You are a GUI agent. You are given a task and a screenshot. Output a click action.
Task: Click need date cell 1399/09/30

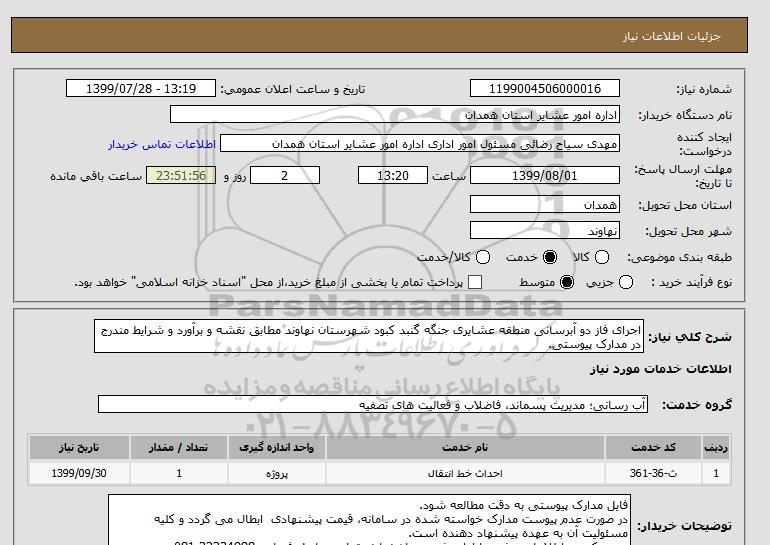coord(79,473)
